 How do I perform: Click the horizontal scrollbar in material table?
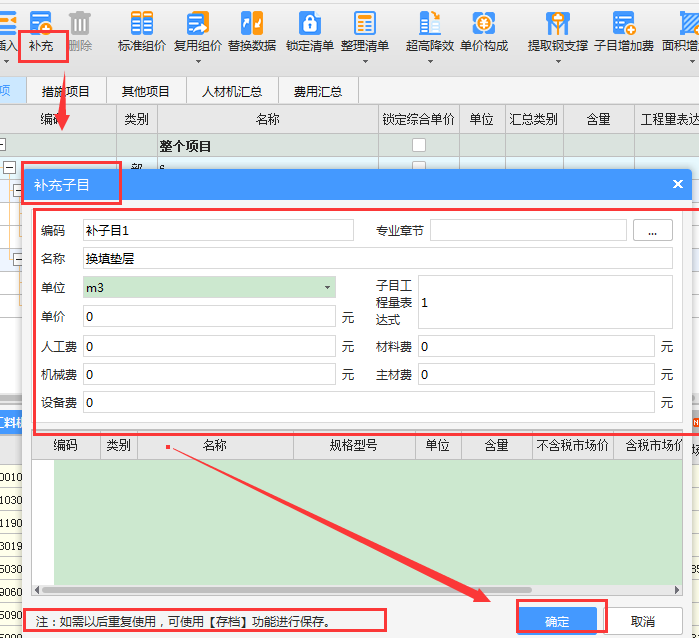click(300, 591)
